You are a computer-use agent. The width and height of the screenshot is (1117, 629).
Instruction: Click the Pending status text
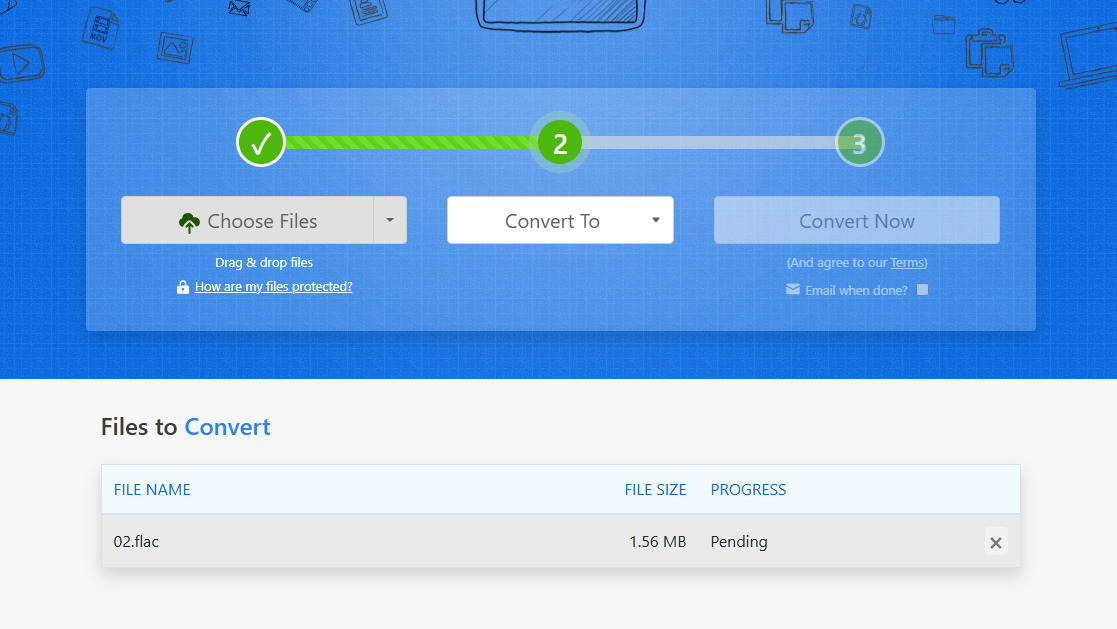tap(739, 542)
